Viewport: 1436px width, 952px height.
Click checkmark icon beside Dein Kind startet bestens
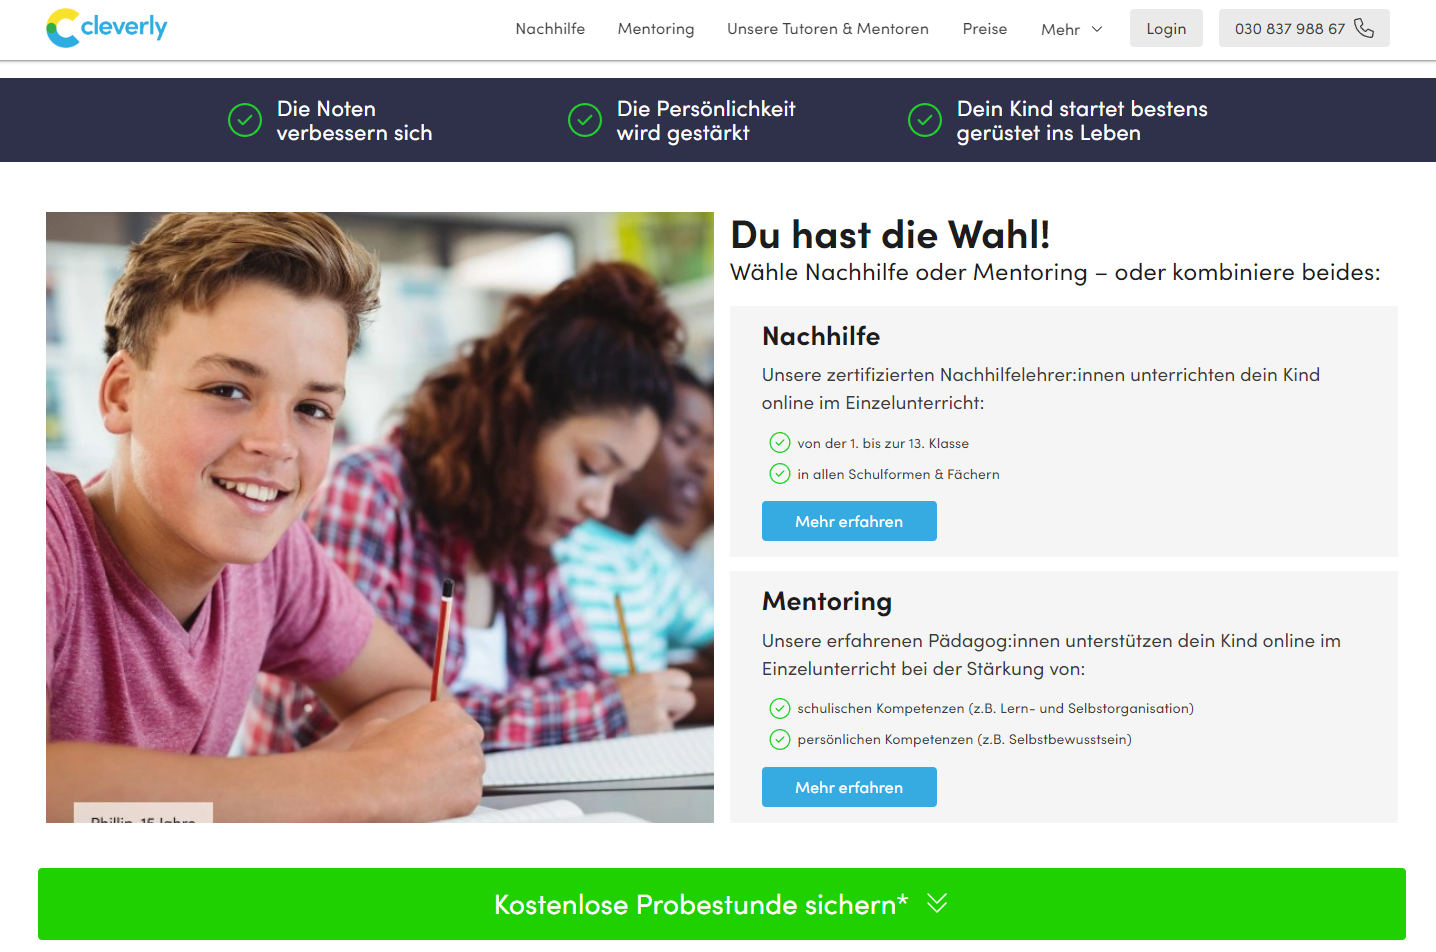925,120
